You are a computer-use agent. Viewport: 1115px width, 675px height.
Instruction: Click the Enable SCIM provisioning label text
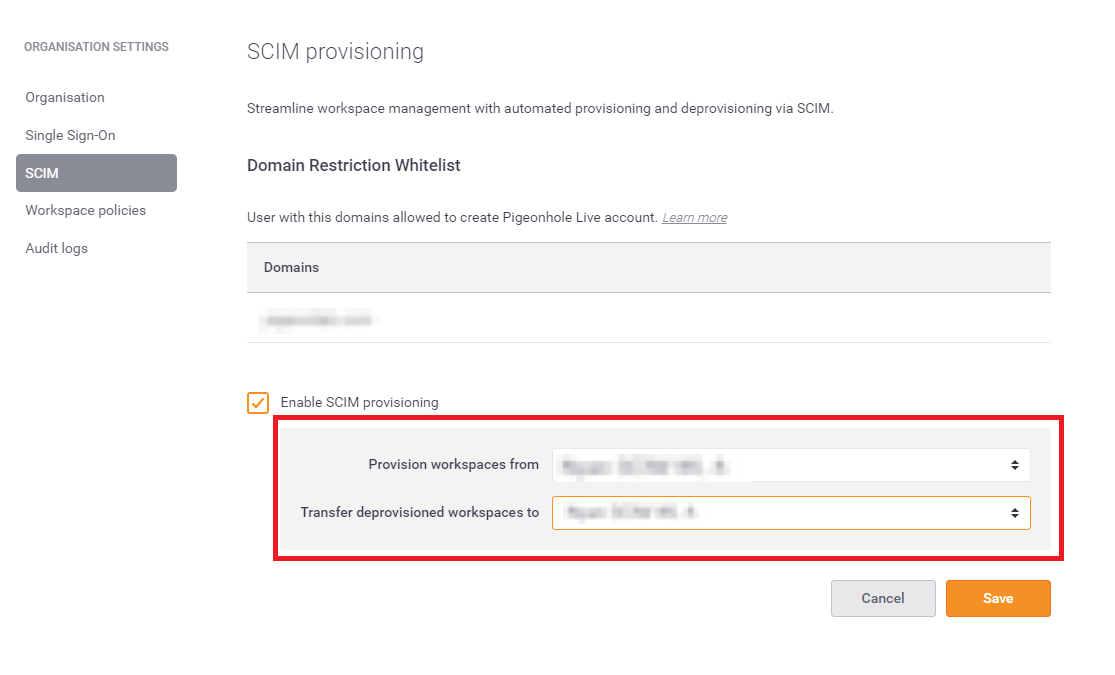(x=359, y=403)
